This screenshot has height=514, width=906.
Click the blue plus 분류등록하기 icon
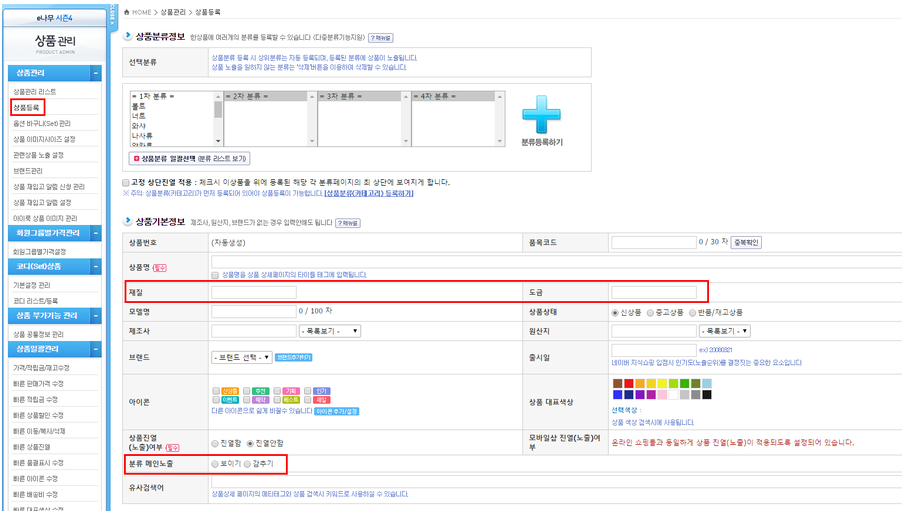541,114
